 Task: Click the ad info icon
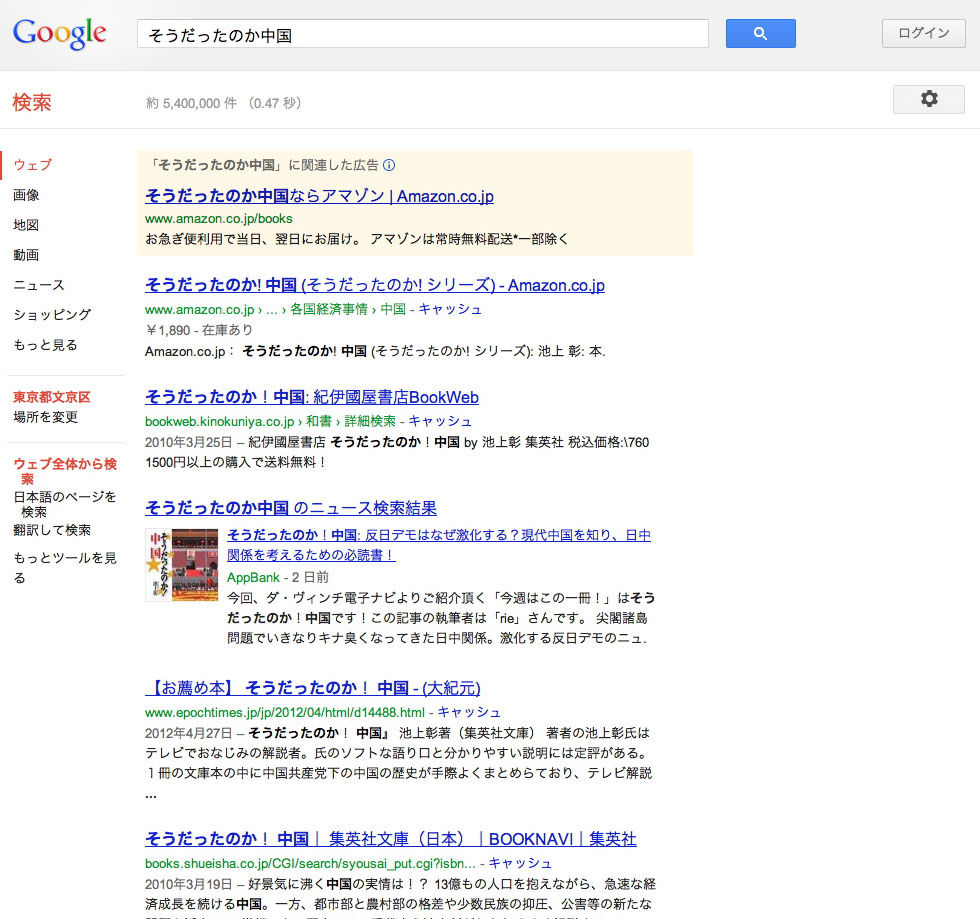[x=389, y=165]
